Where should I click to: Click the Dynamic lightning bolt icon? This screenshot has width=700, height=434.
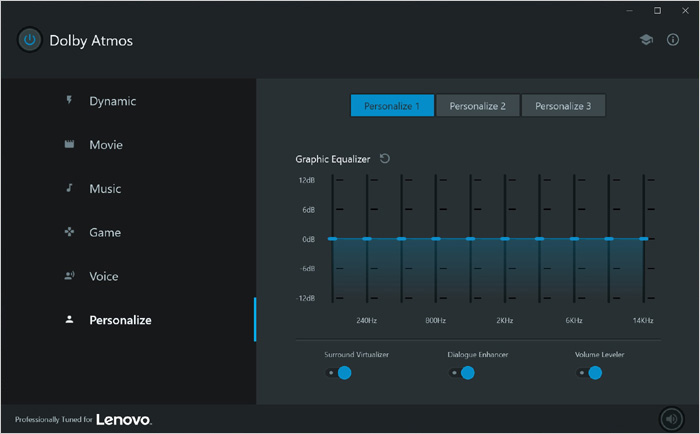(x=69, y=100)
